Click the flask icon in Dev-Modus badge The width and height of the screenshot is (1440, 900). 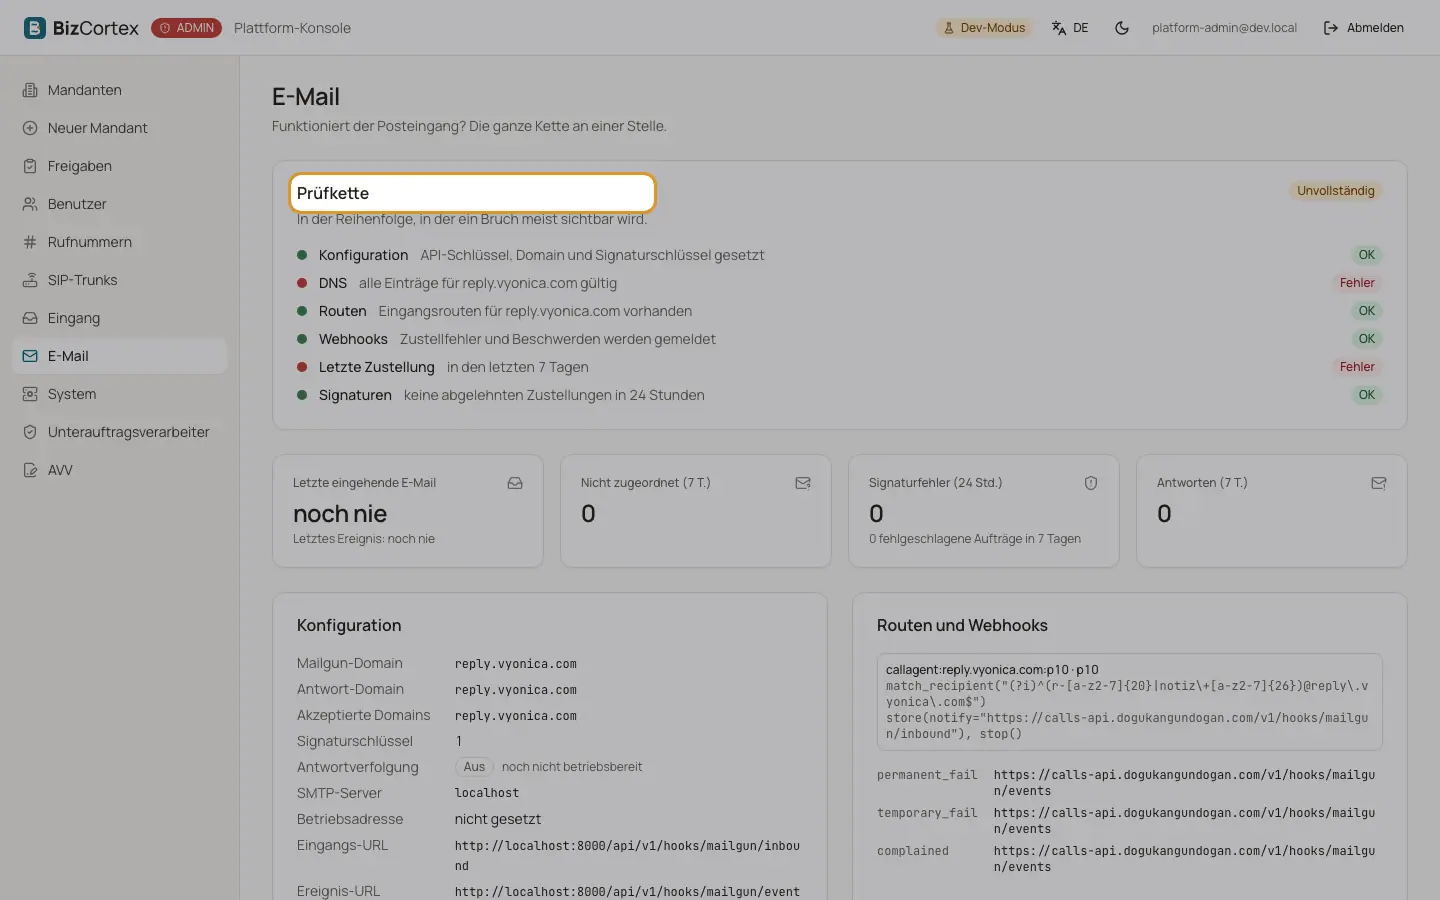tap(949, 28)
